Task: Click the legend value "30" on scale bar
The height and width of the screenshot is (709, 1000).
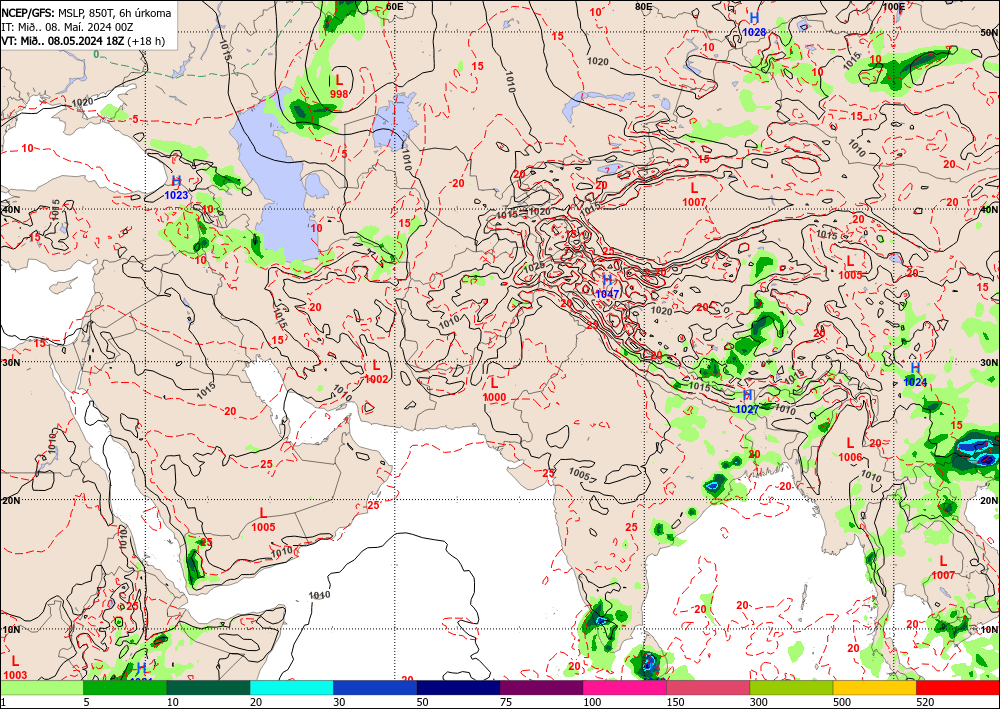Action: (339, 703)
